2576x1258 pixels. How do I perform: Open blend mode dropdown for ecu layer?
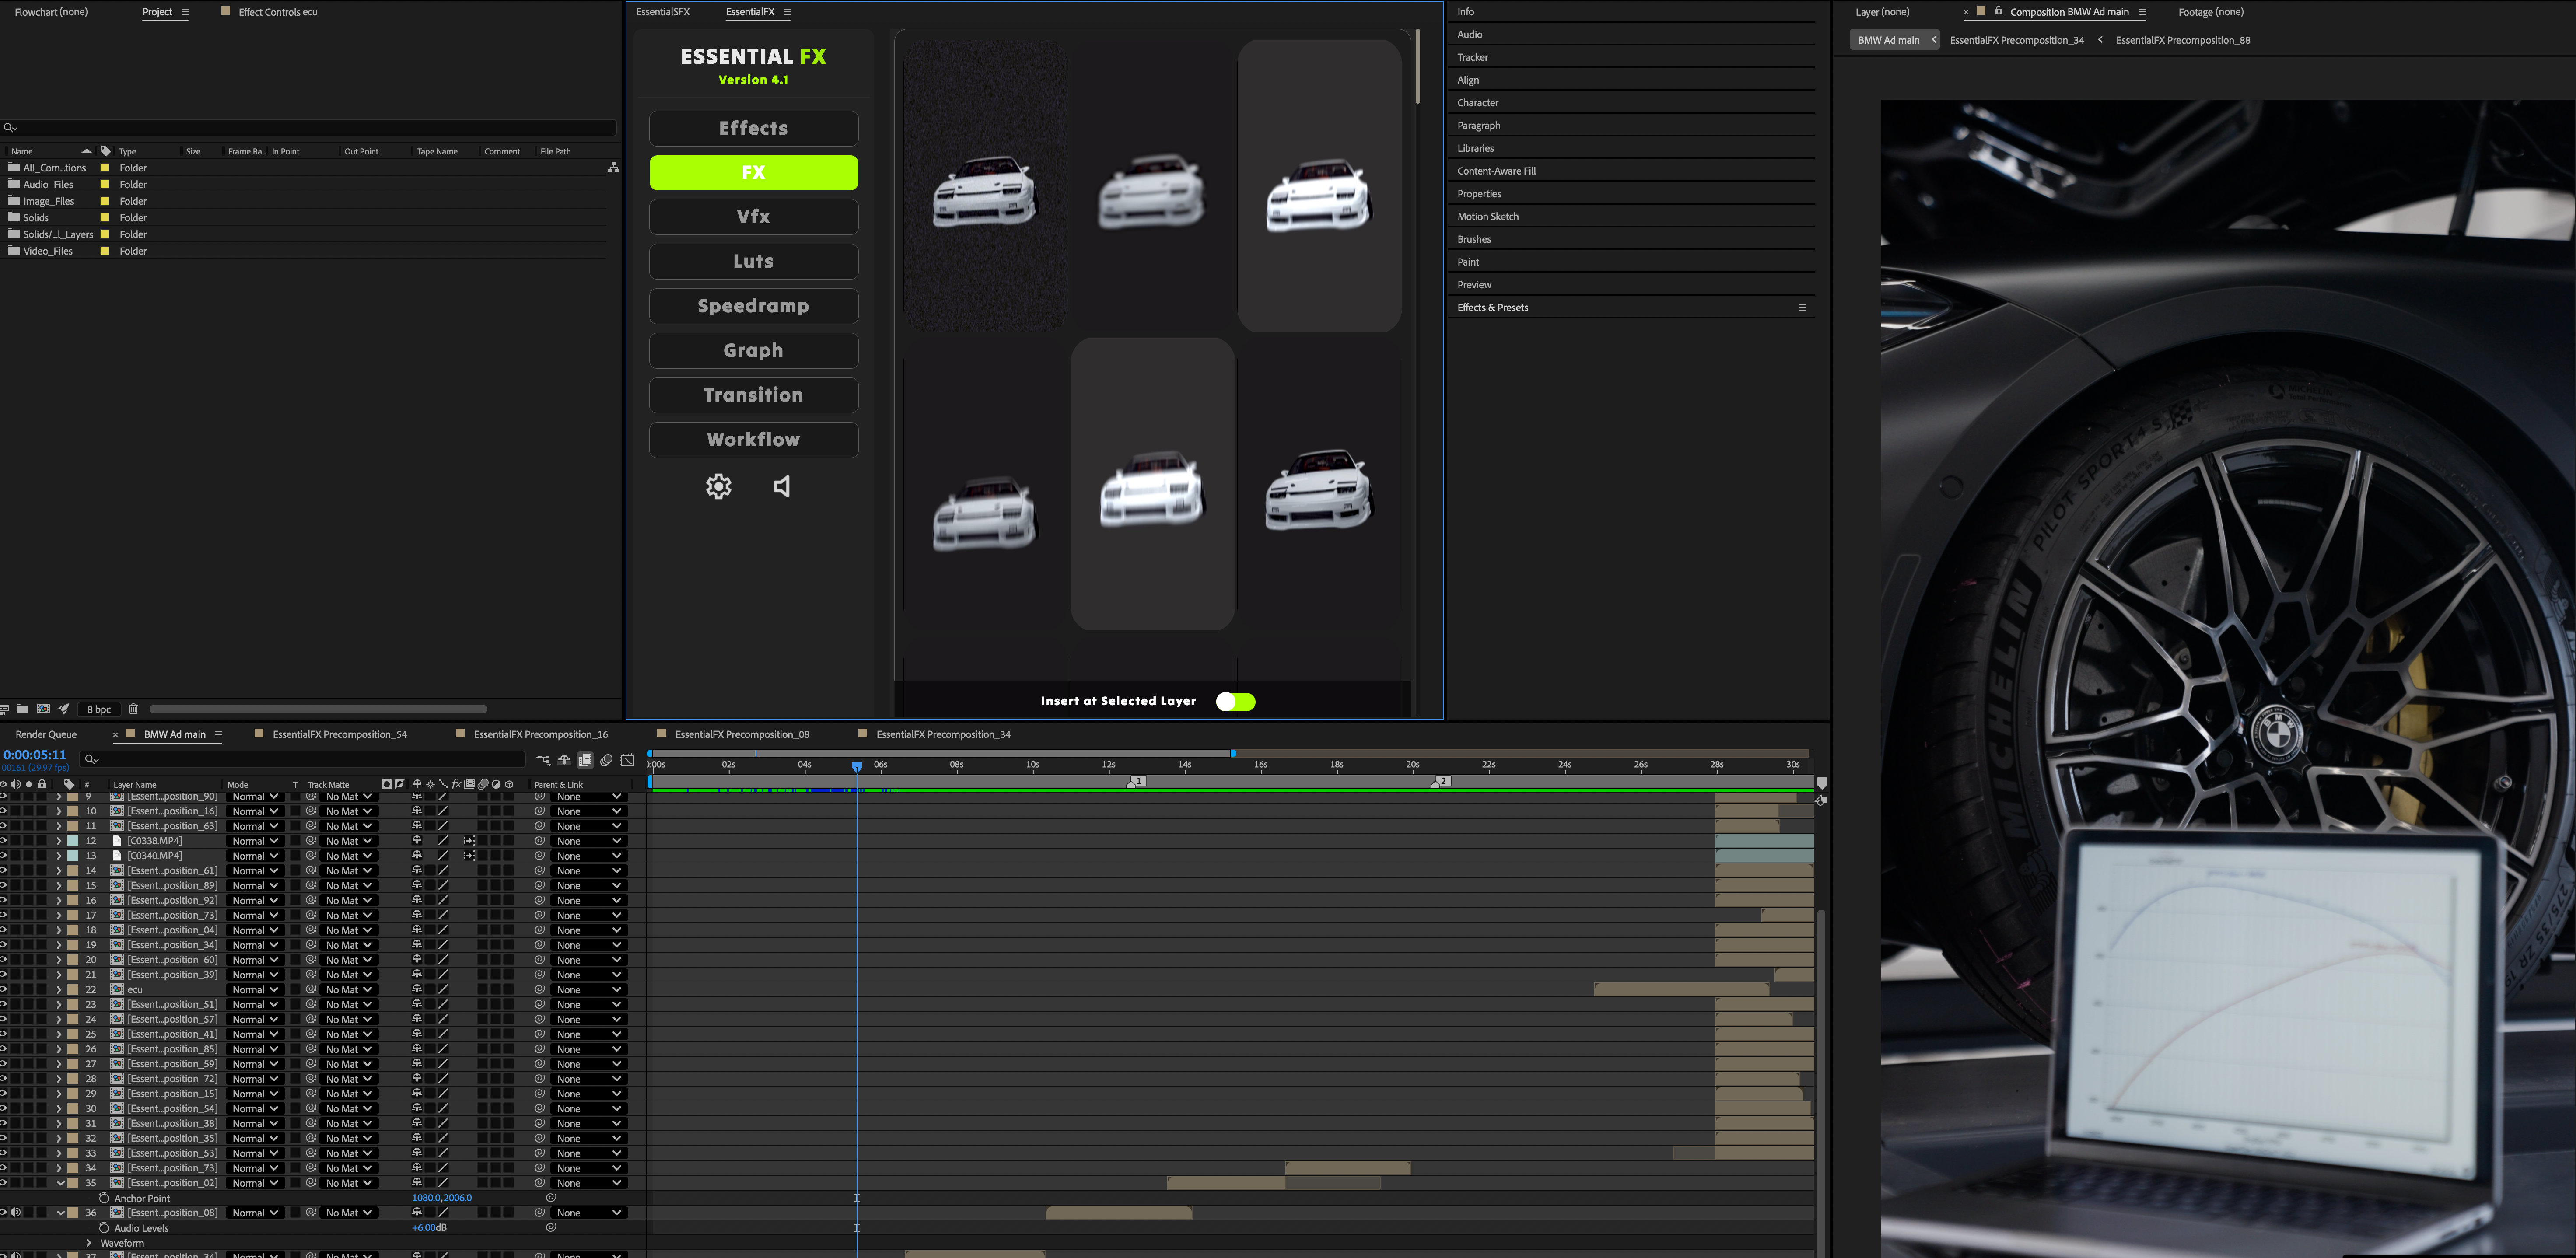[255, 990]
